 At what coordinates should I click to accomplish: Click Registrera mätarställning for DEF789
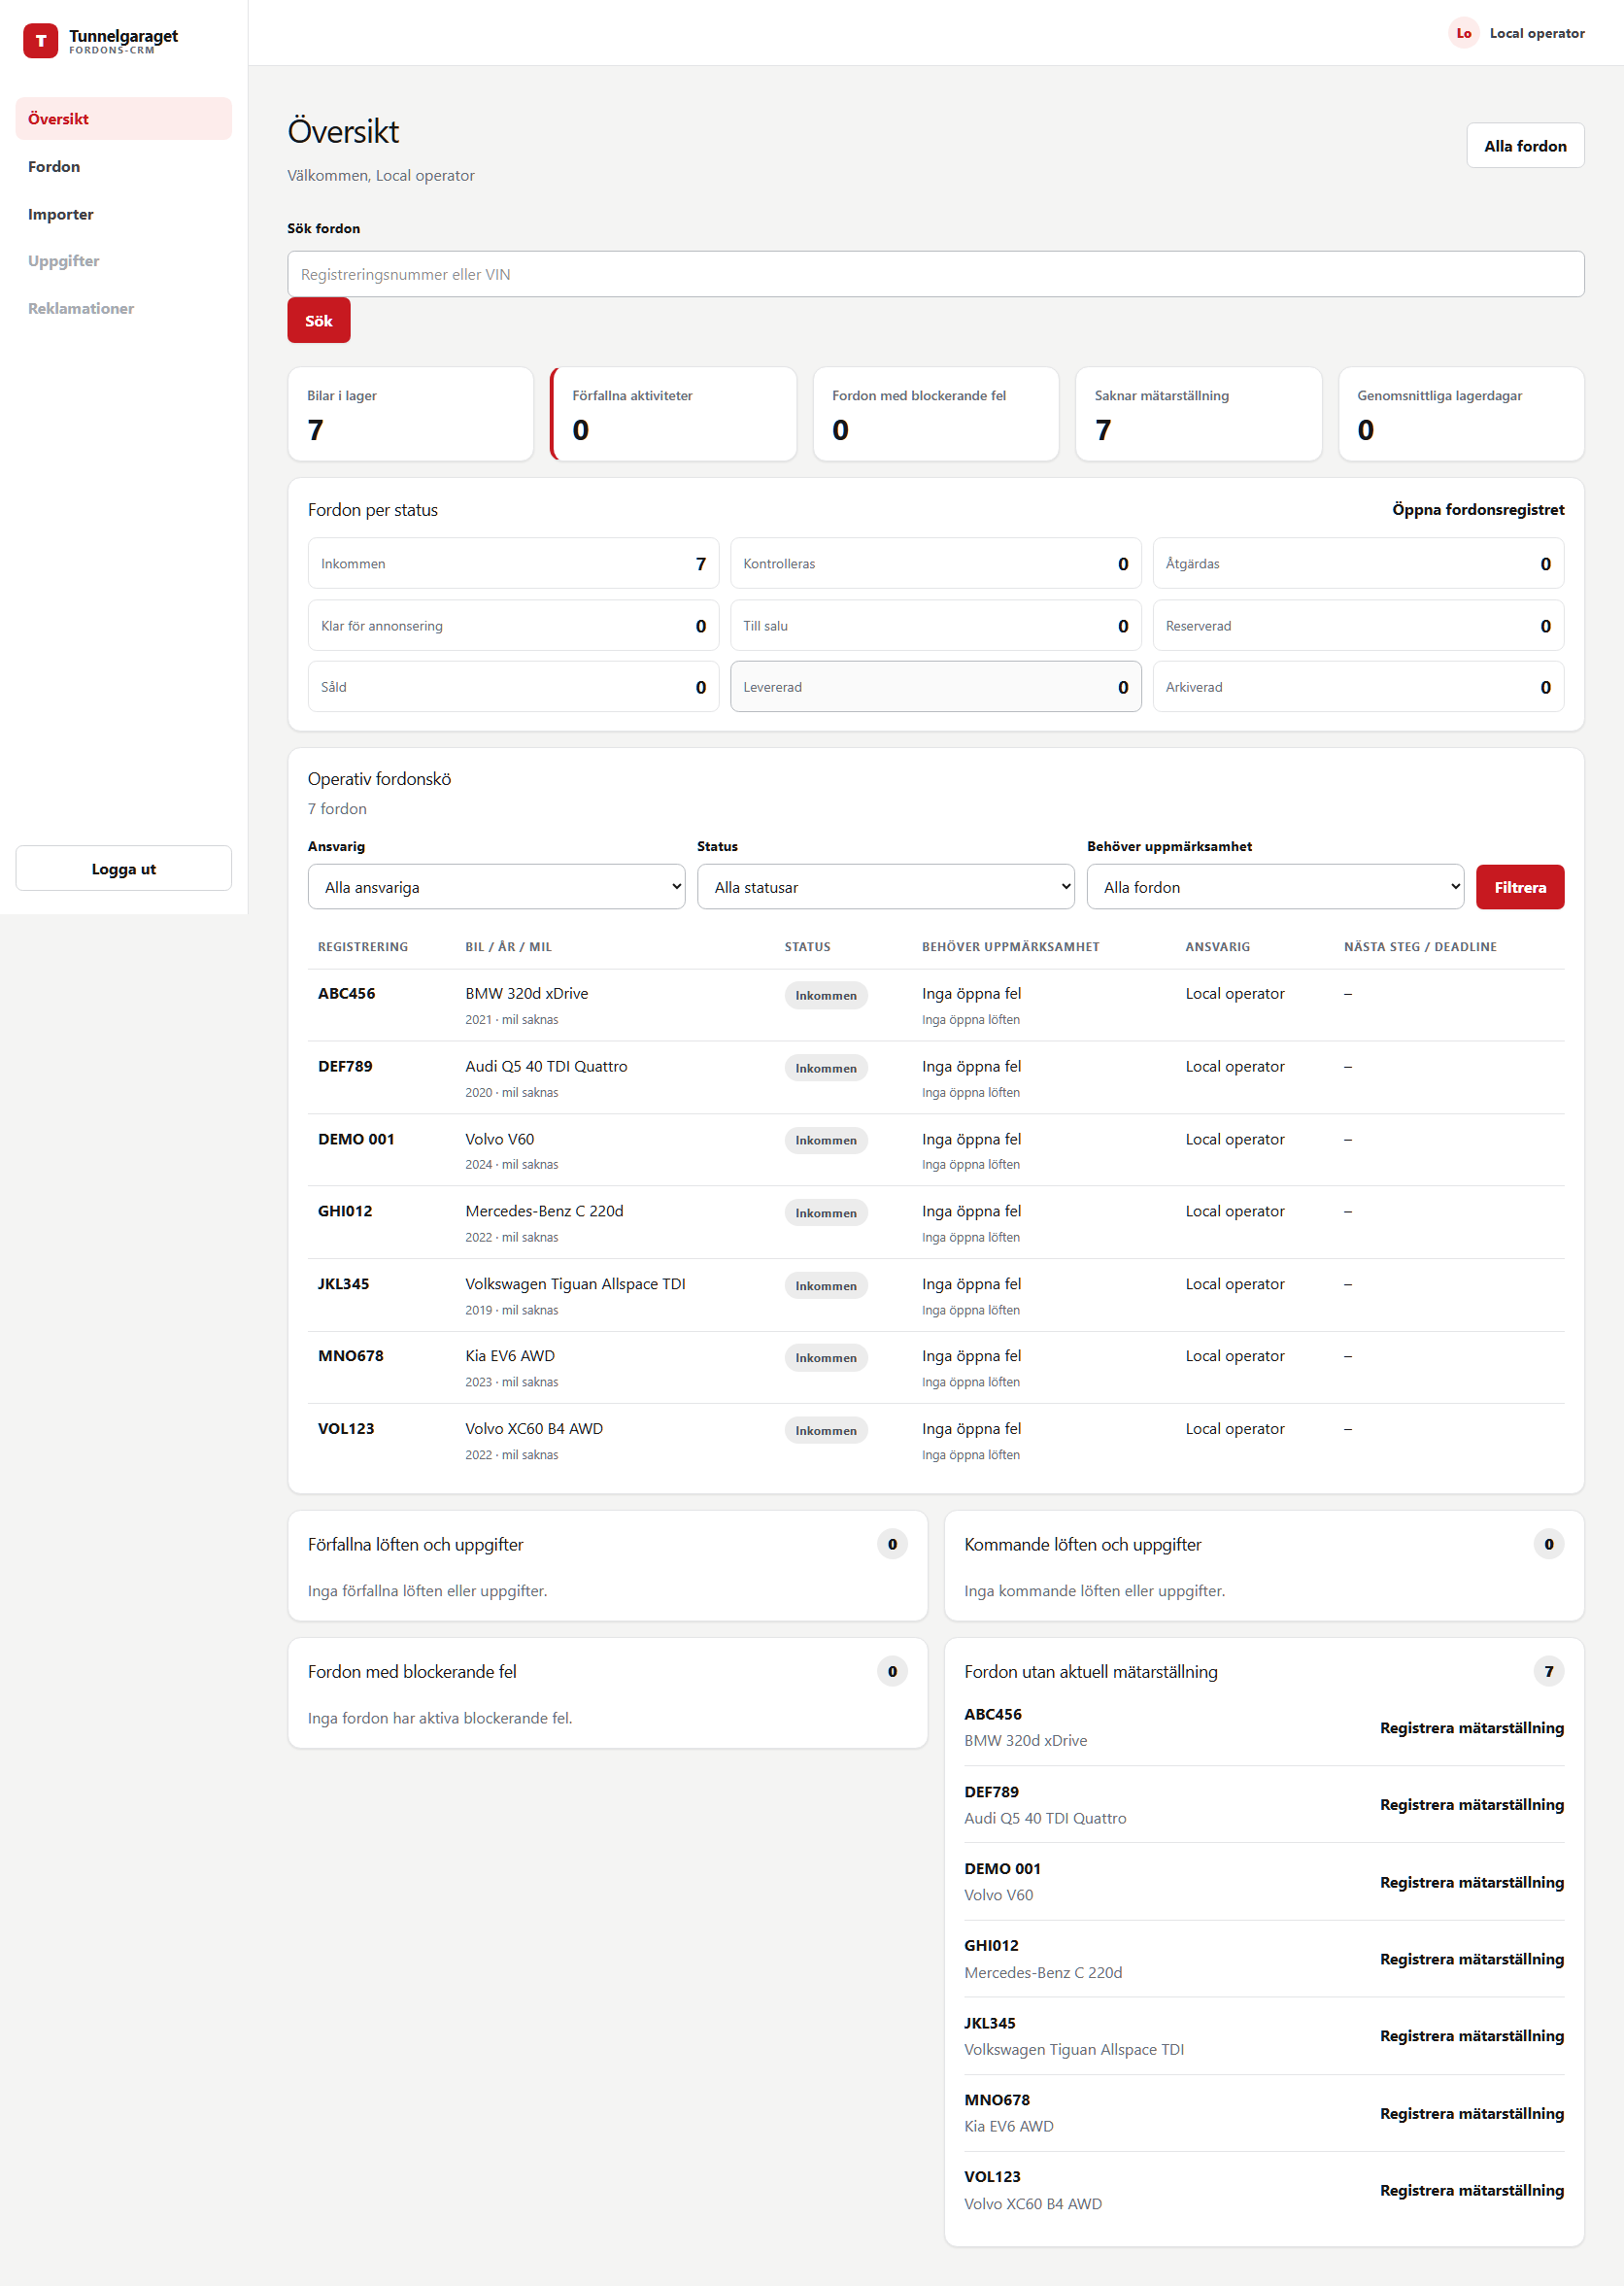[x=1471, y=1805]
